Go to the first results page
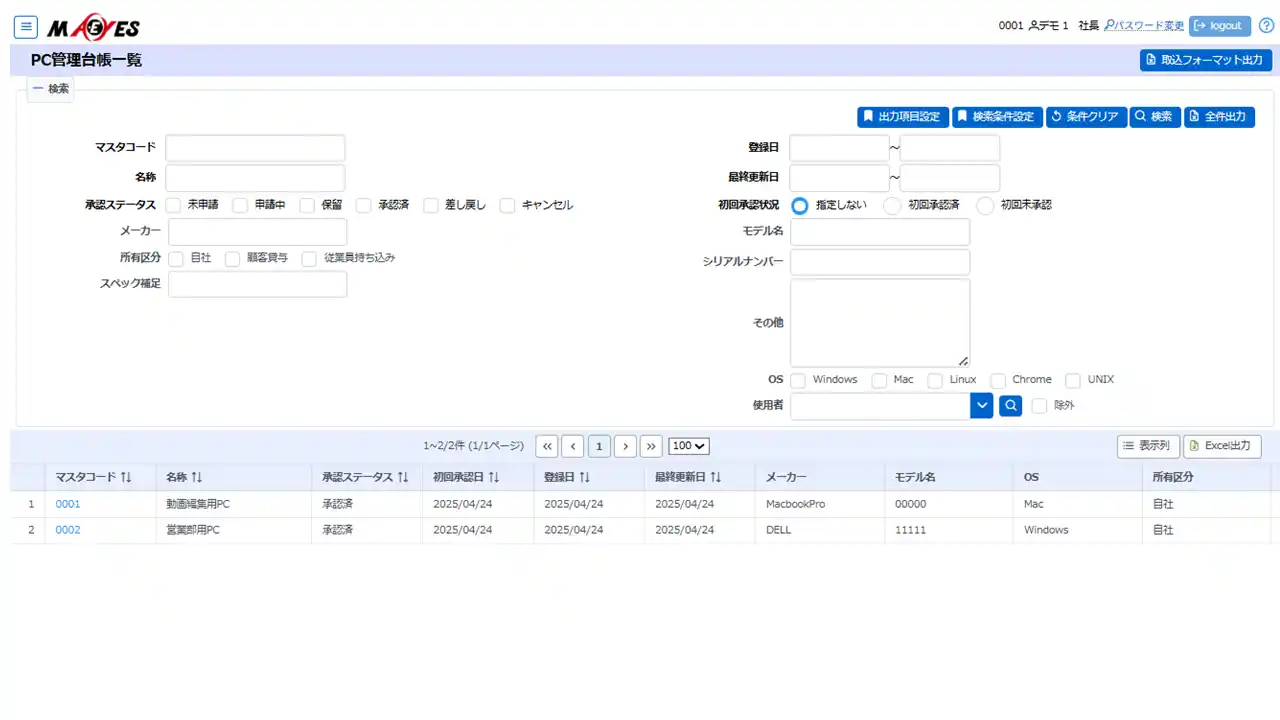 [547, 446]
